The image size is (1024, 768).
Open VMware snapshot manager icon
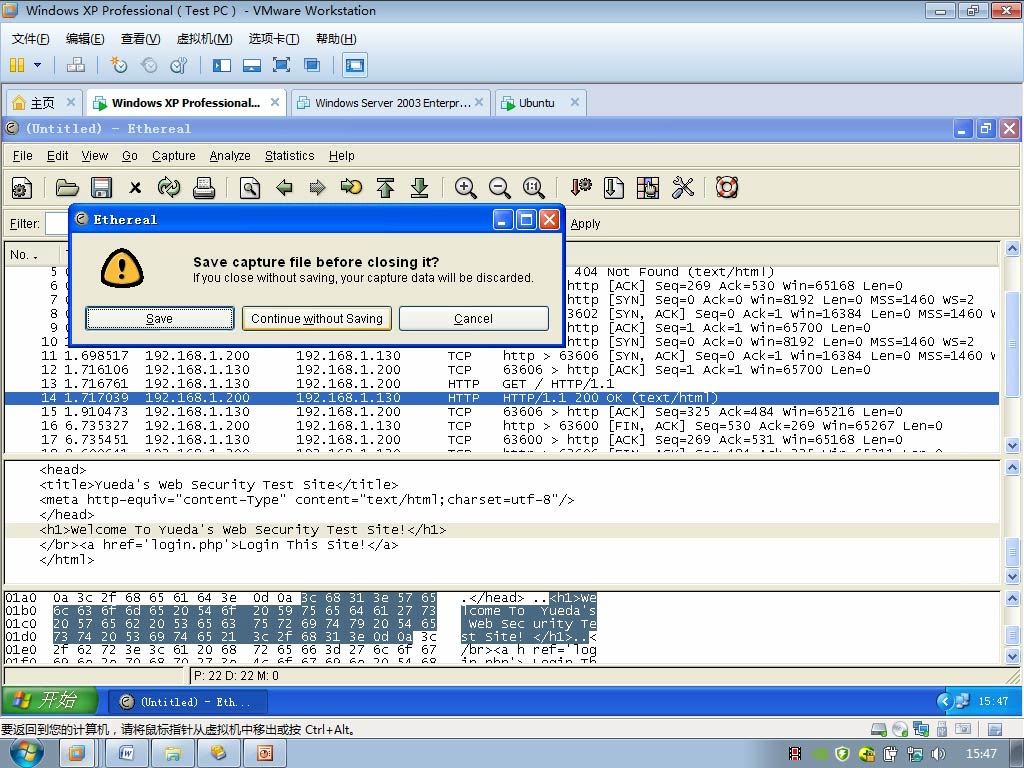point(178,65)
